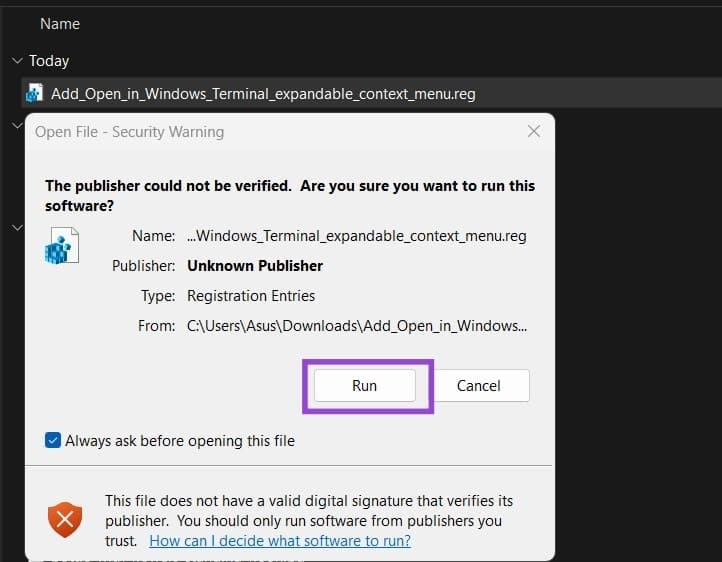
Task: Toggle the group chevron left of dialog title
Action: click(x=16, y=125)
